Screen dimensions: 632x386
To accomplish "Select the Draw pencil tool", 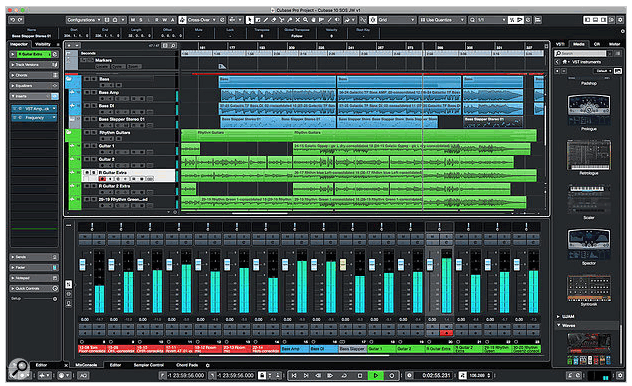I will (x=266, y=19).
